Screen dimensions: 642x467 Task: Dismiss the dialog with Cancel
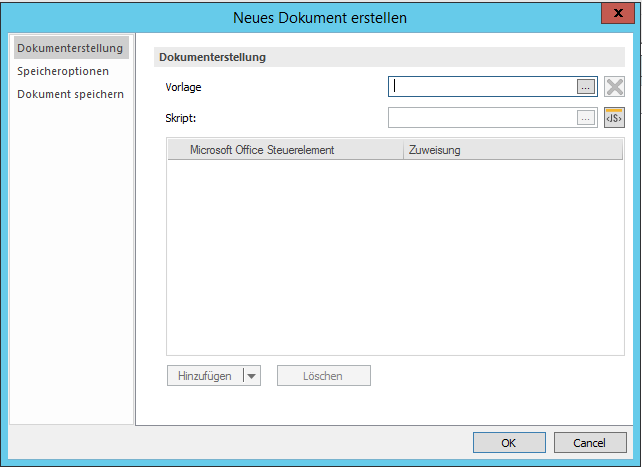(590, 443)
